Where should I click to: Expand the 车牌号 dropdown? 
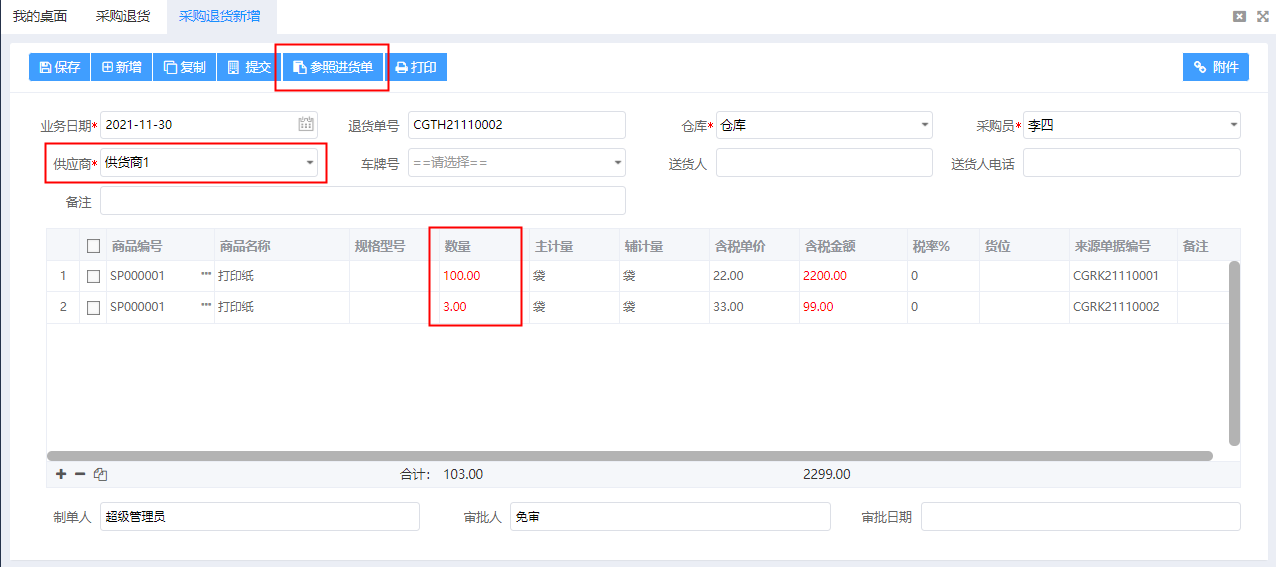pos(617,162)
